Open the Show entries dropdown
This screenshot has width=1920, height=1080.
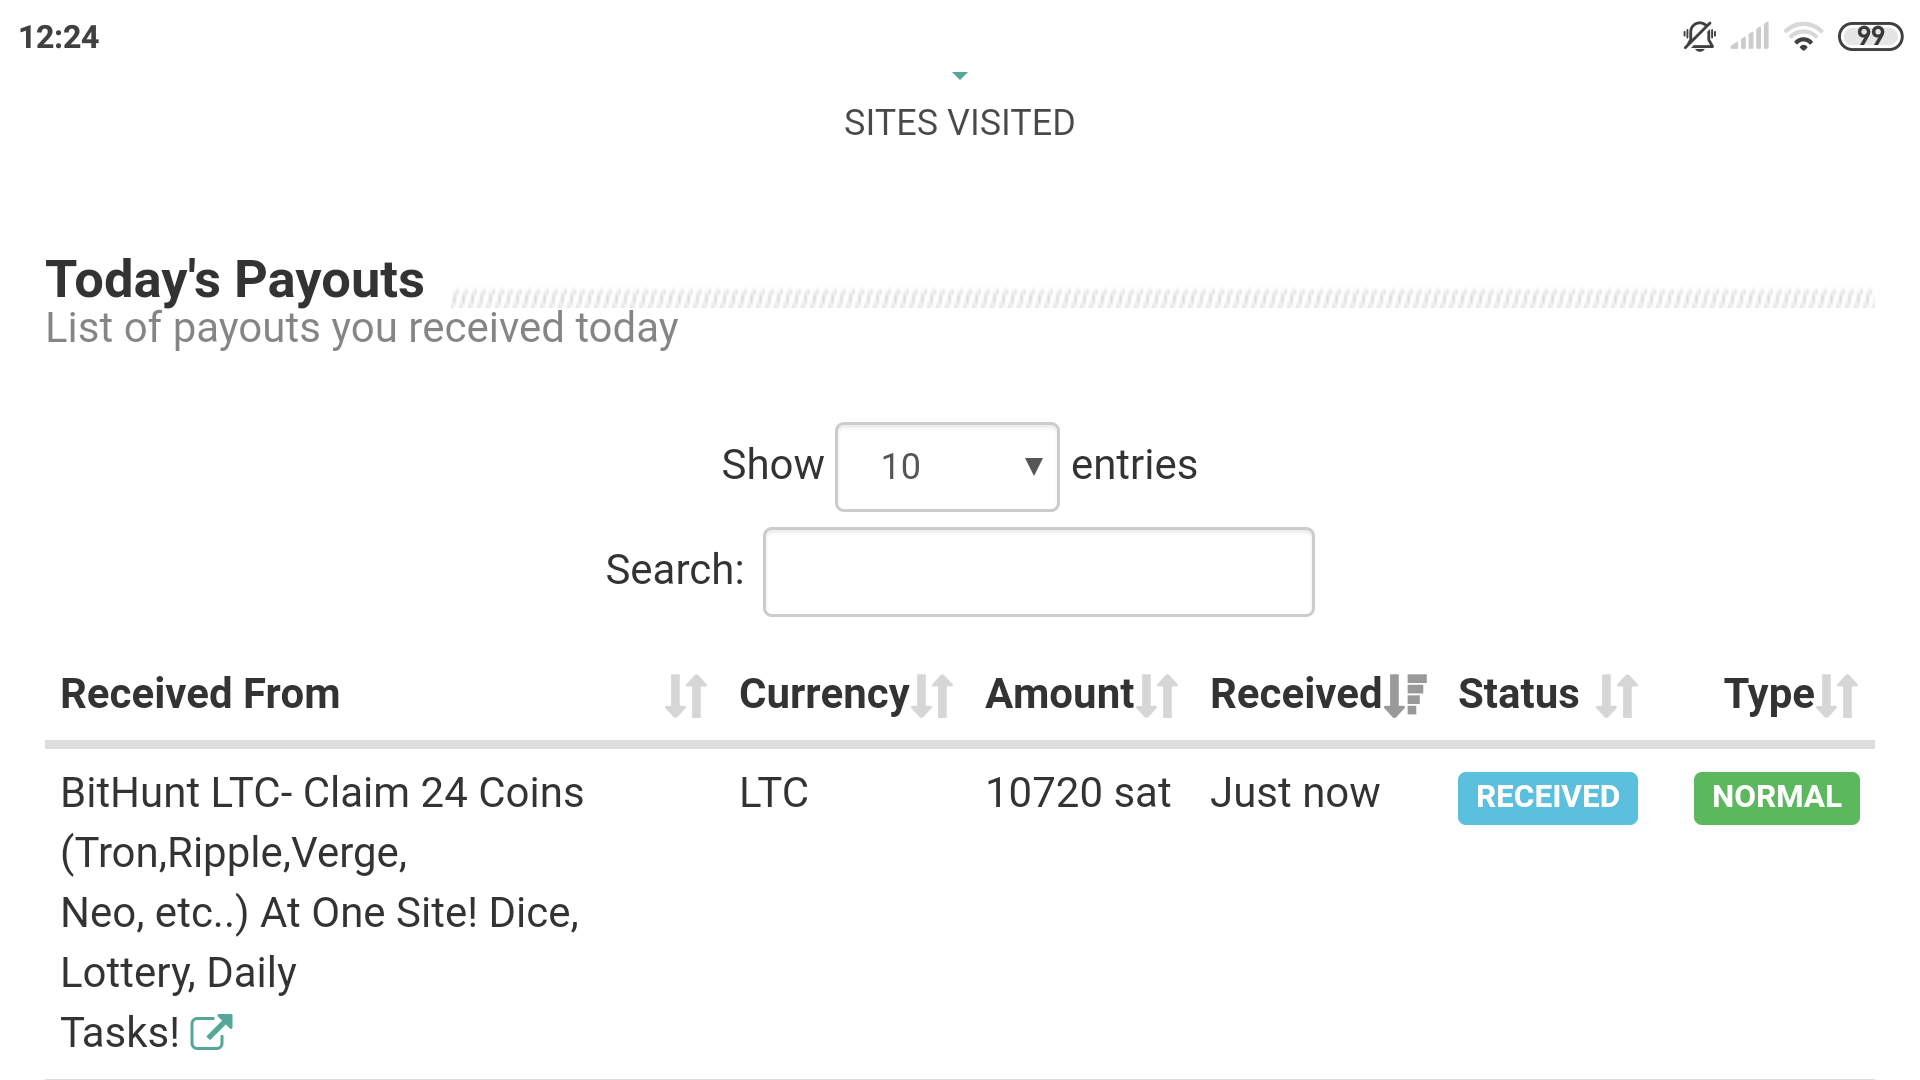946,467
